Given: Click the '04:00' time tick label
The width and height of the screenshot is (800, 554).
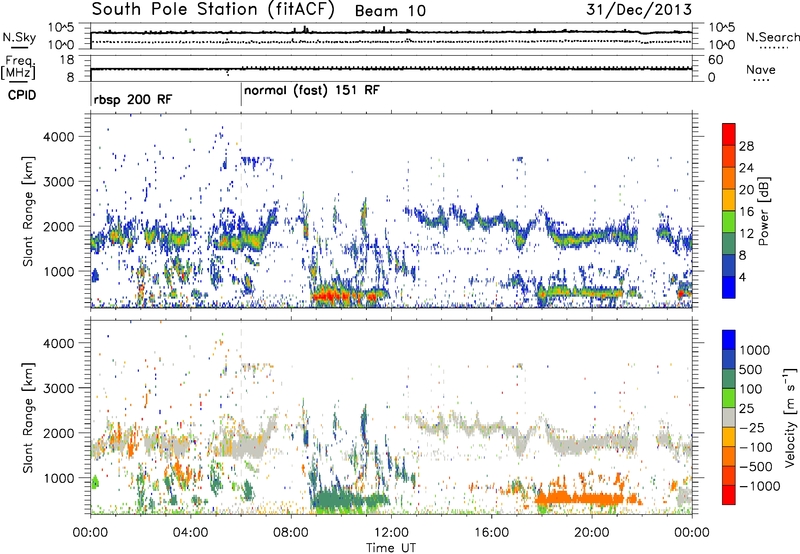Looking at the screenshot, I should click(190, 533).
